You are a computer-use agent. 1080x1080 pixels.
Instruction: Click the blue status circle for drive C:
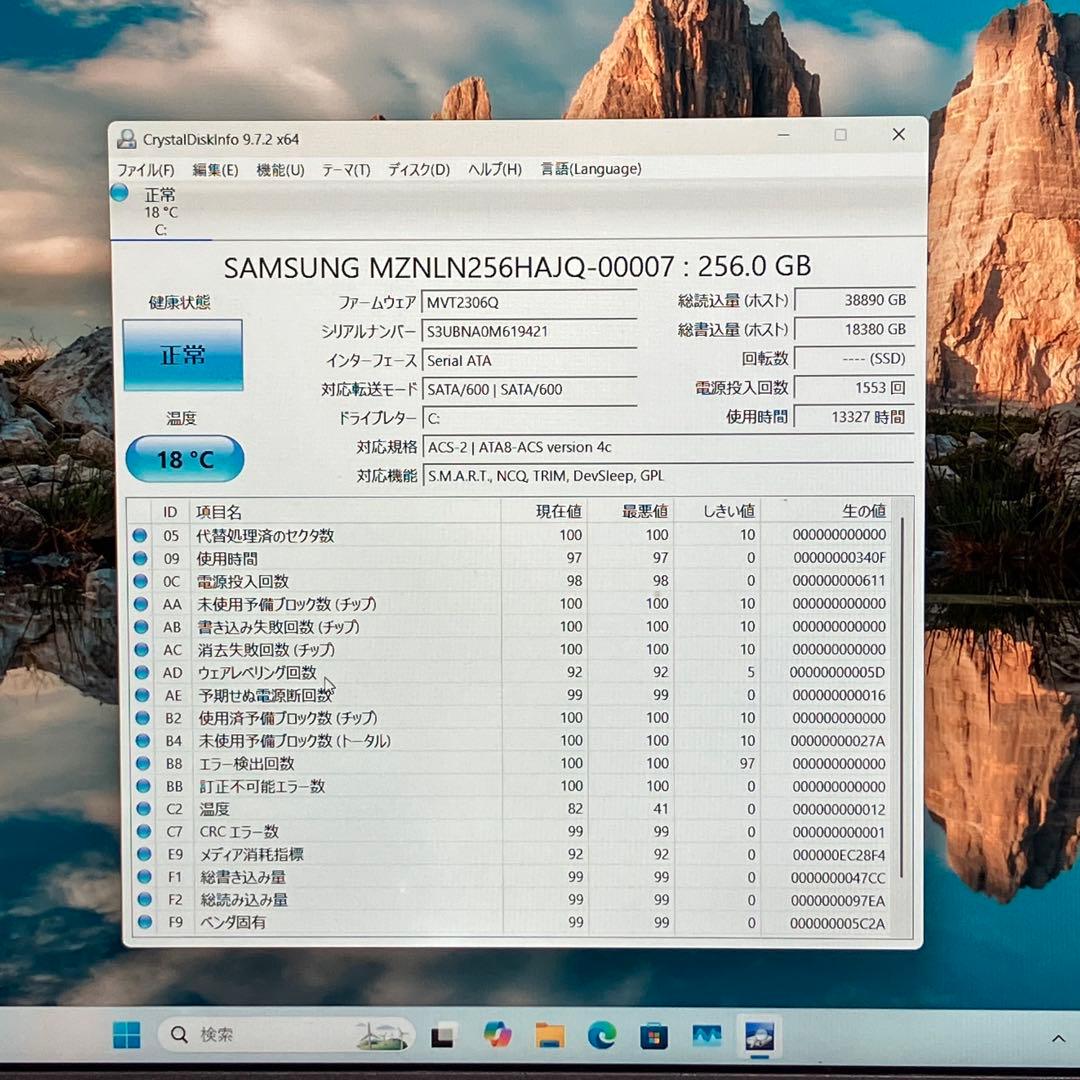tap(120, 193)
